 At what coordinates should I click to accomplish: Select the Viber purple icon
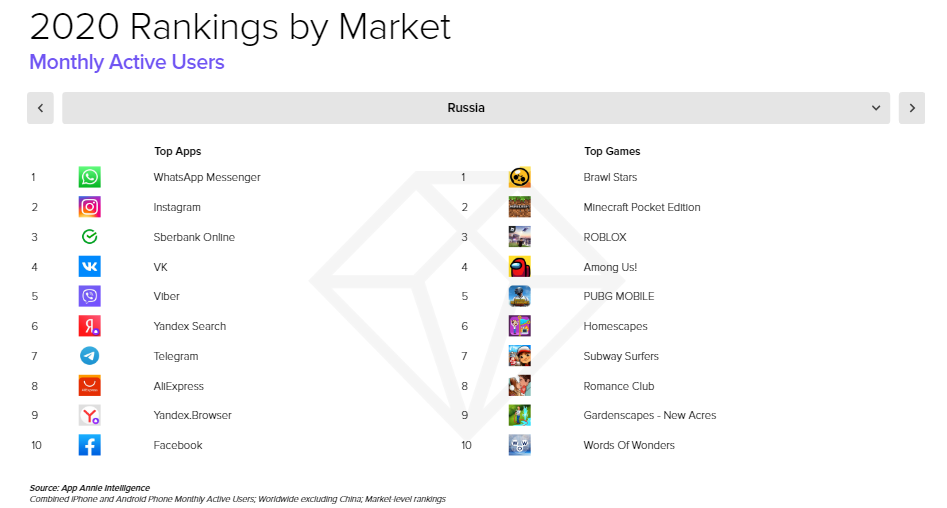(x=89, y=296)
